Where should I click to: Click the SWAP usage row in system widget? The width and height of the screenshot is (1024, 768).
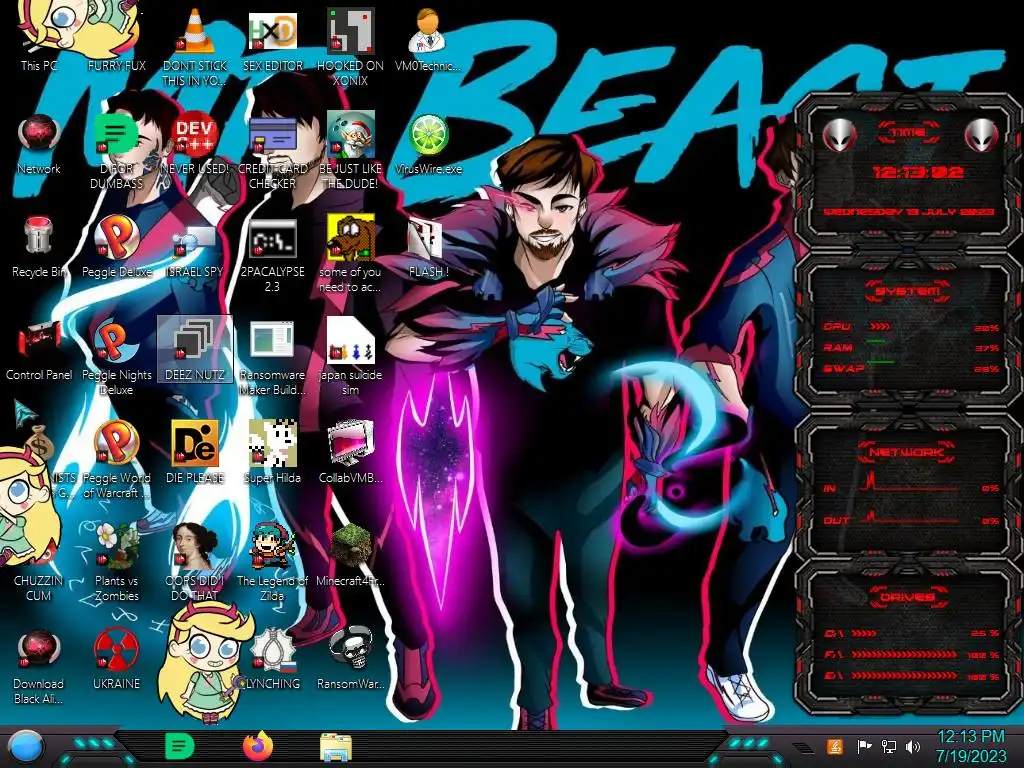coord(911,368)
